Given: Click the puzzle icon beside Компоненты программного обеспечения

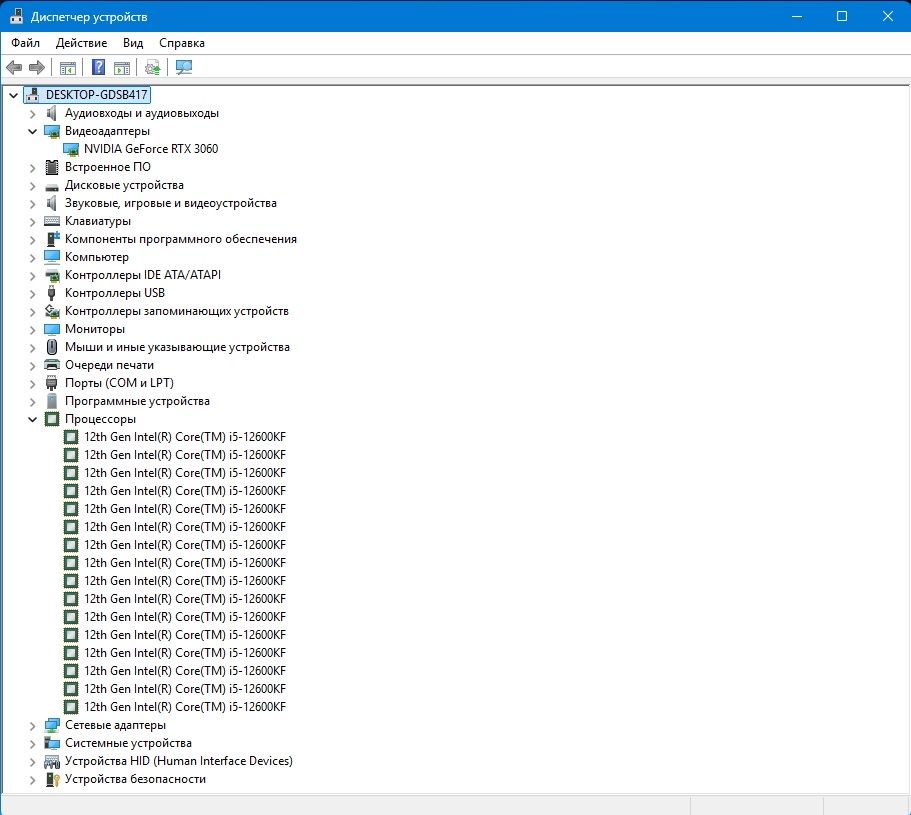Looking at the screenshot, I should (52, 239).
